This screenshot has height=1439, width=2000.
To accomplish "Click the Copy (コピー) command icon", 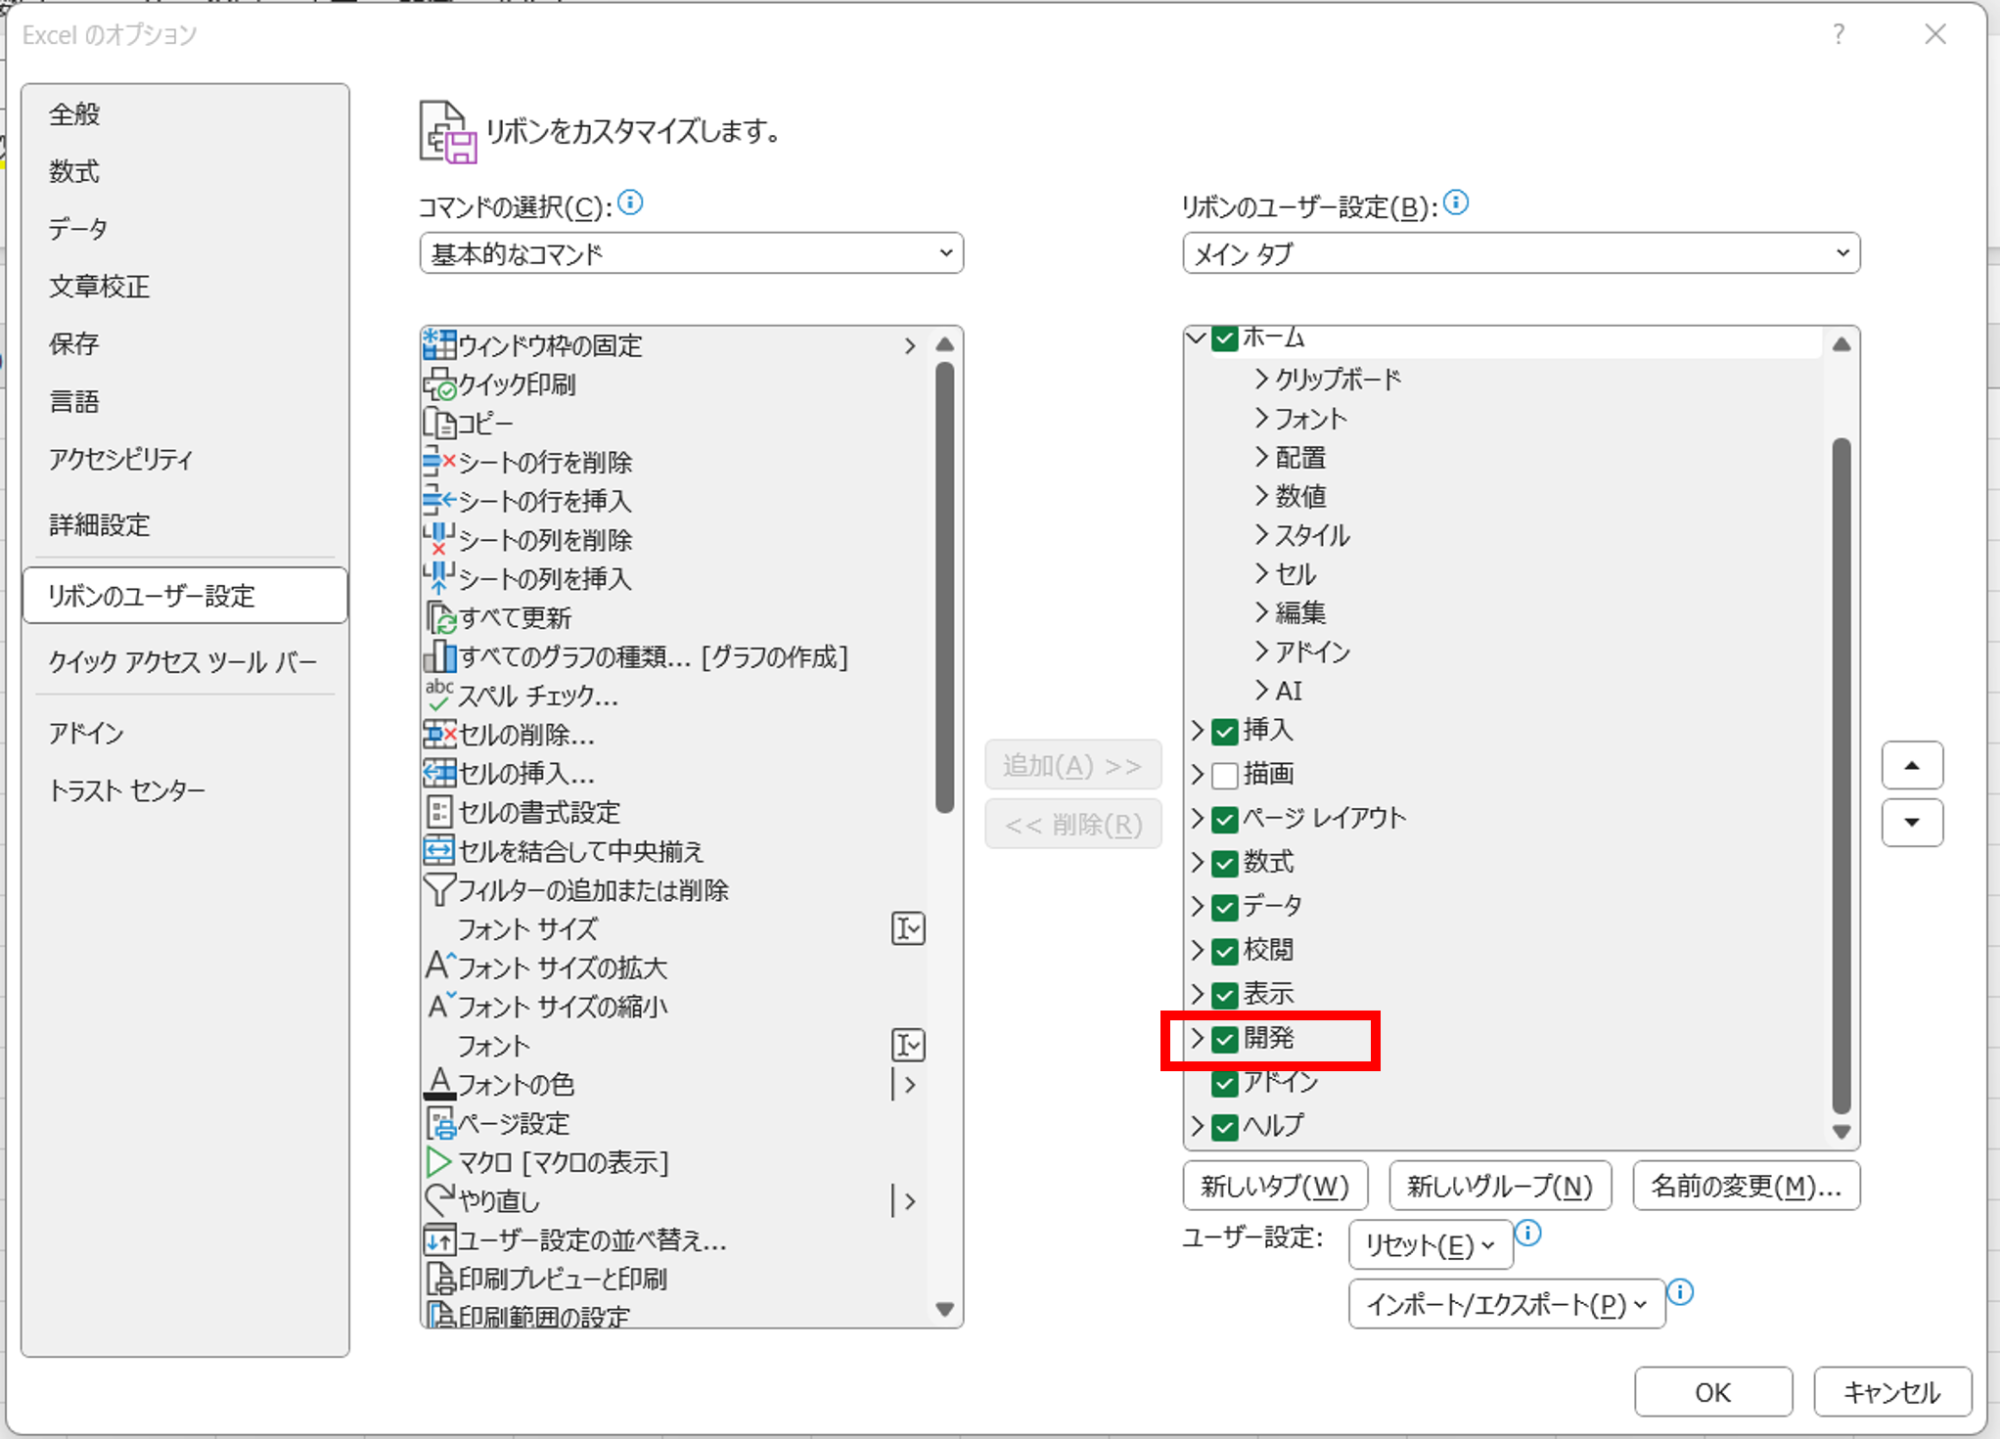I will [x=439, y=424].
